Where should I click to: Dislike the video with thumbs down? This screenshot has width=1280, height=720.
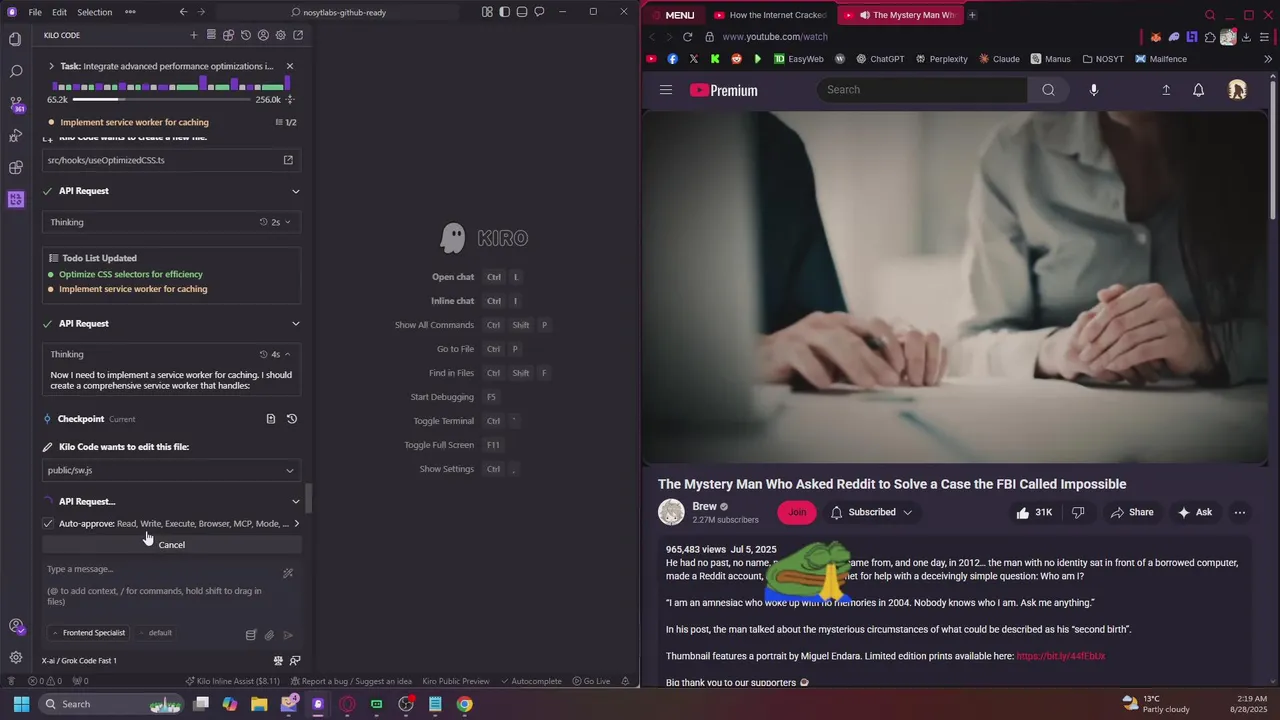pos(1078,512)
